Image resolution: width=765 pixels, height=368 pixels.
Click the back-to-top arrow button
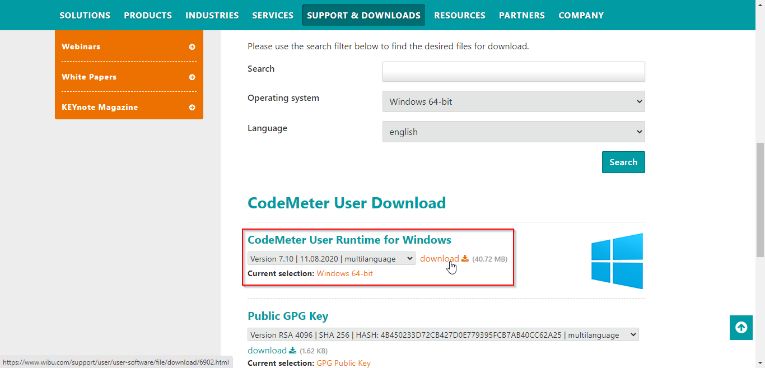click(x=741, y=327)
